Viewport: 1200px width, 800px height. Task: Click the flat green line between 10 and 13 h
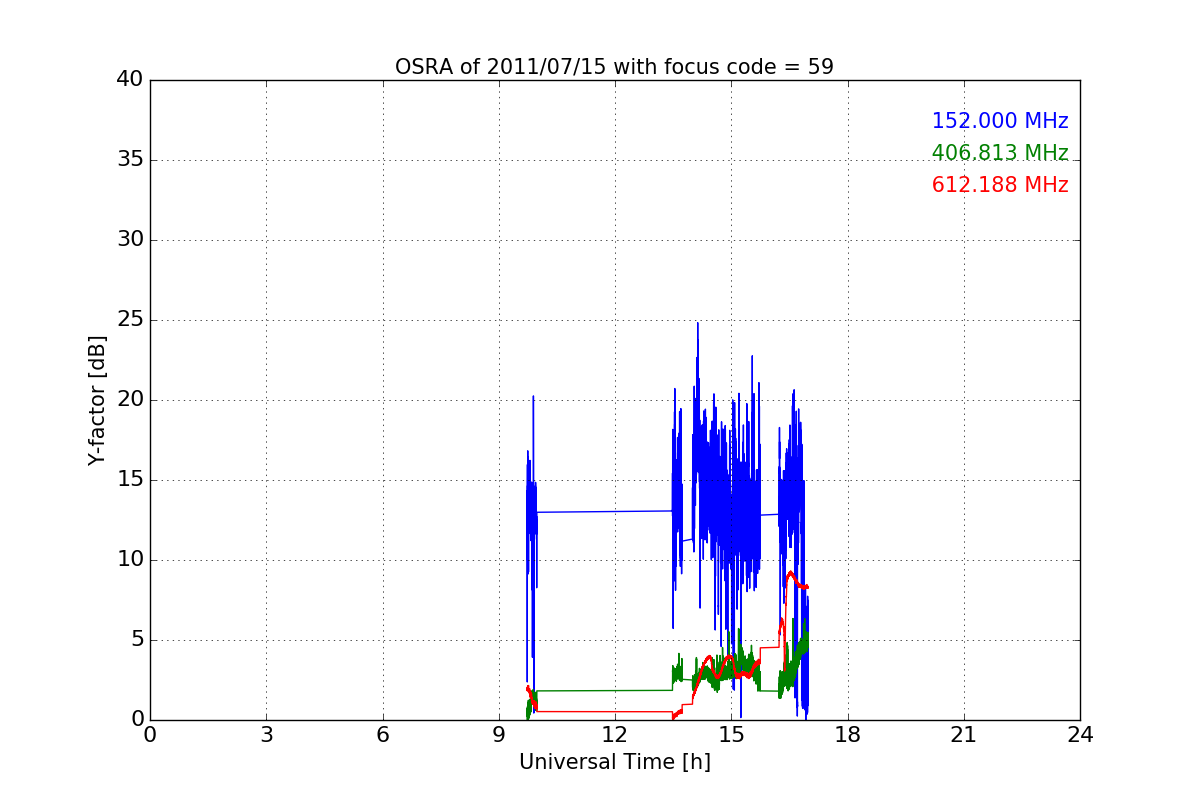[x=605, y=690]
